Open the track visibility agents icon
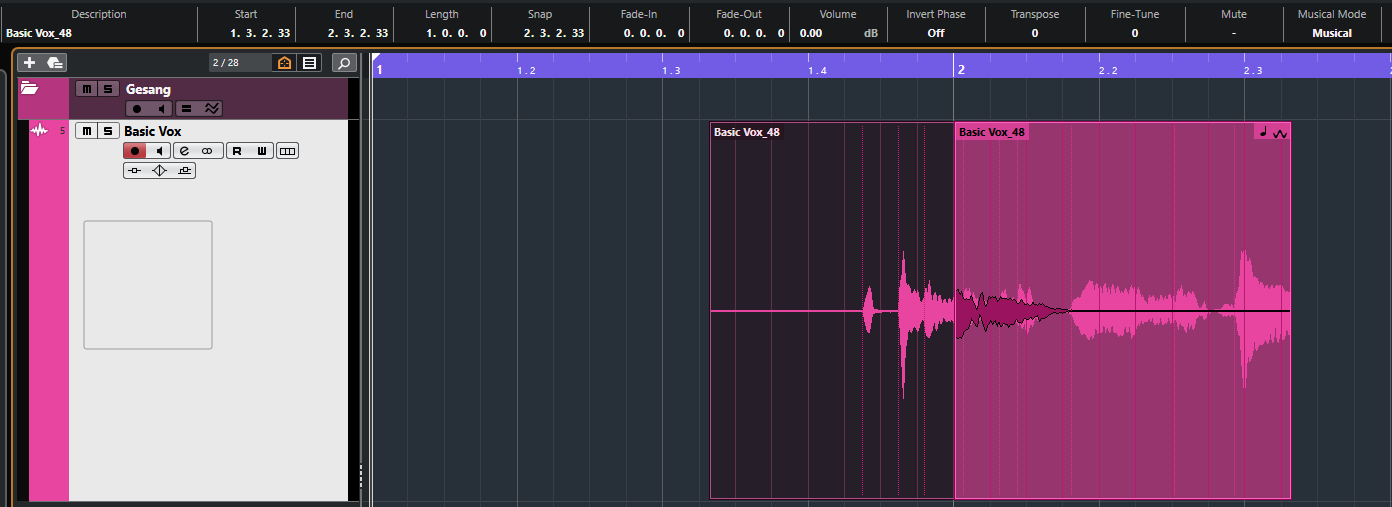1392x507 pixels. click(x=285, y=63)
